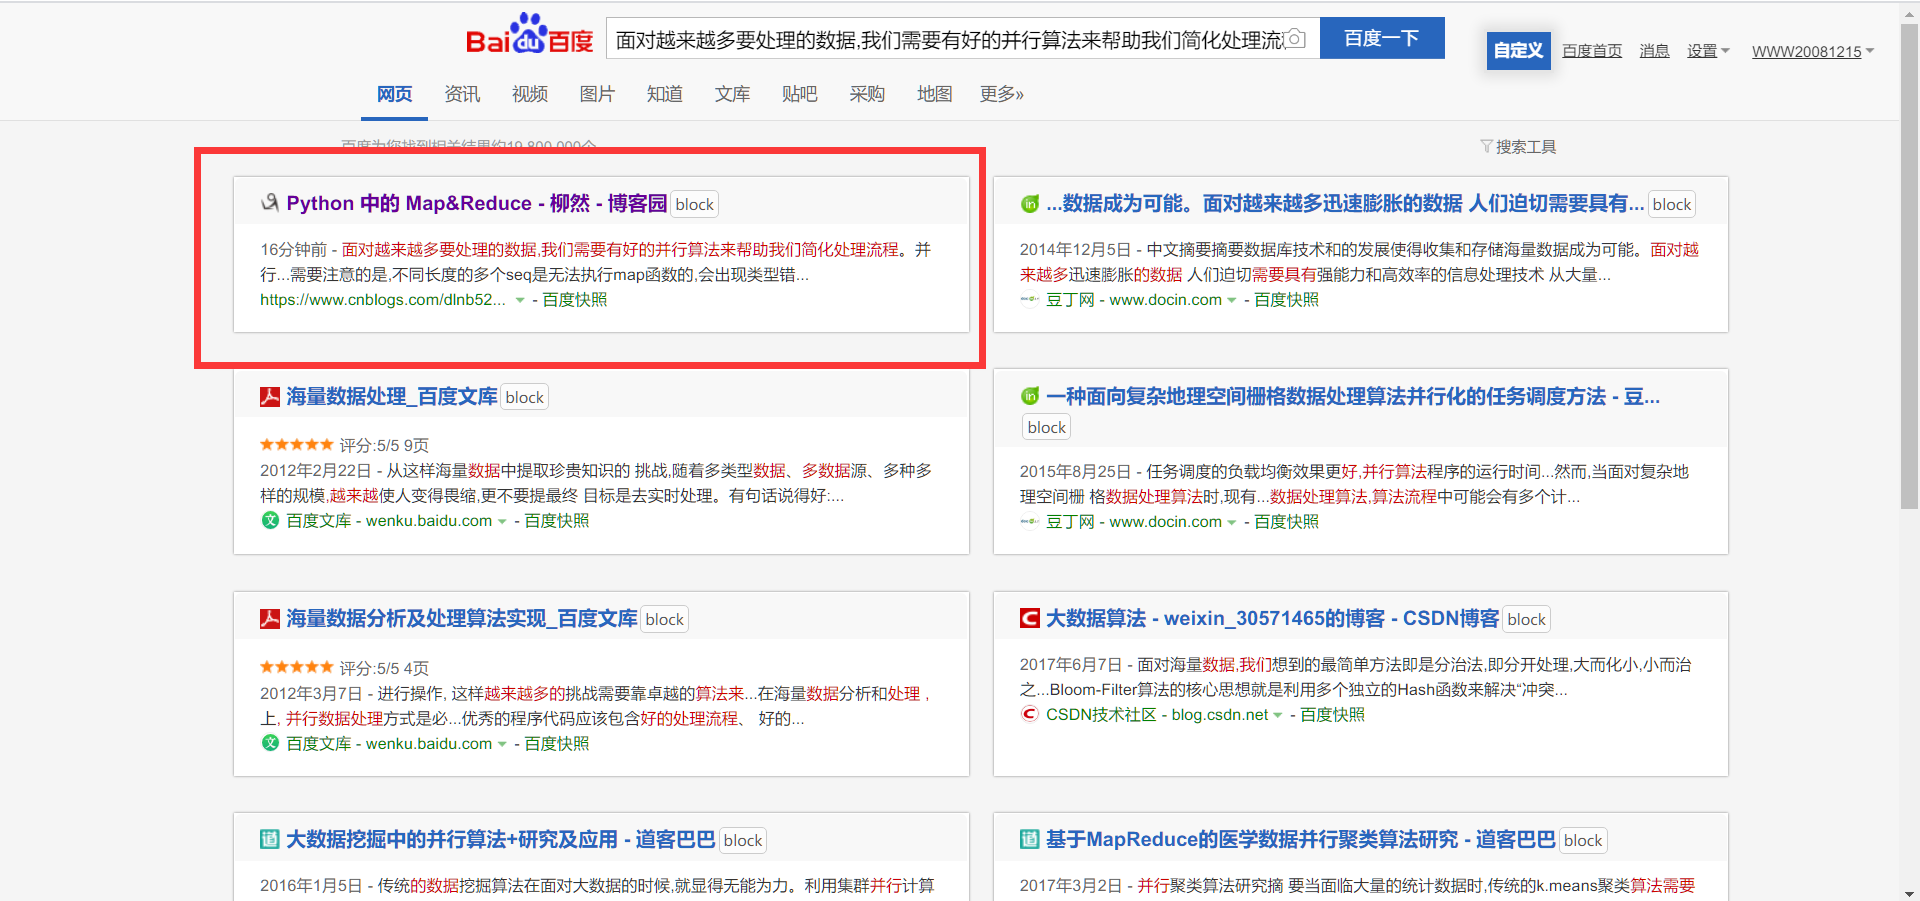
Task: Click the 自定义 button
Action: coord(1518,50)
